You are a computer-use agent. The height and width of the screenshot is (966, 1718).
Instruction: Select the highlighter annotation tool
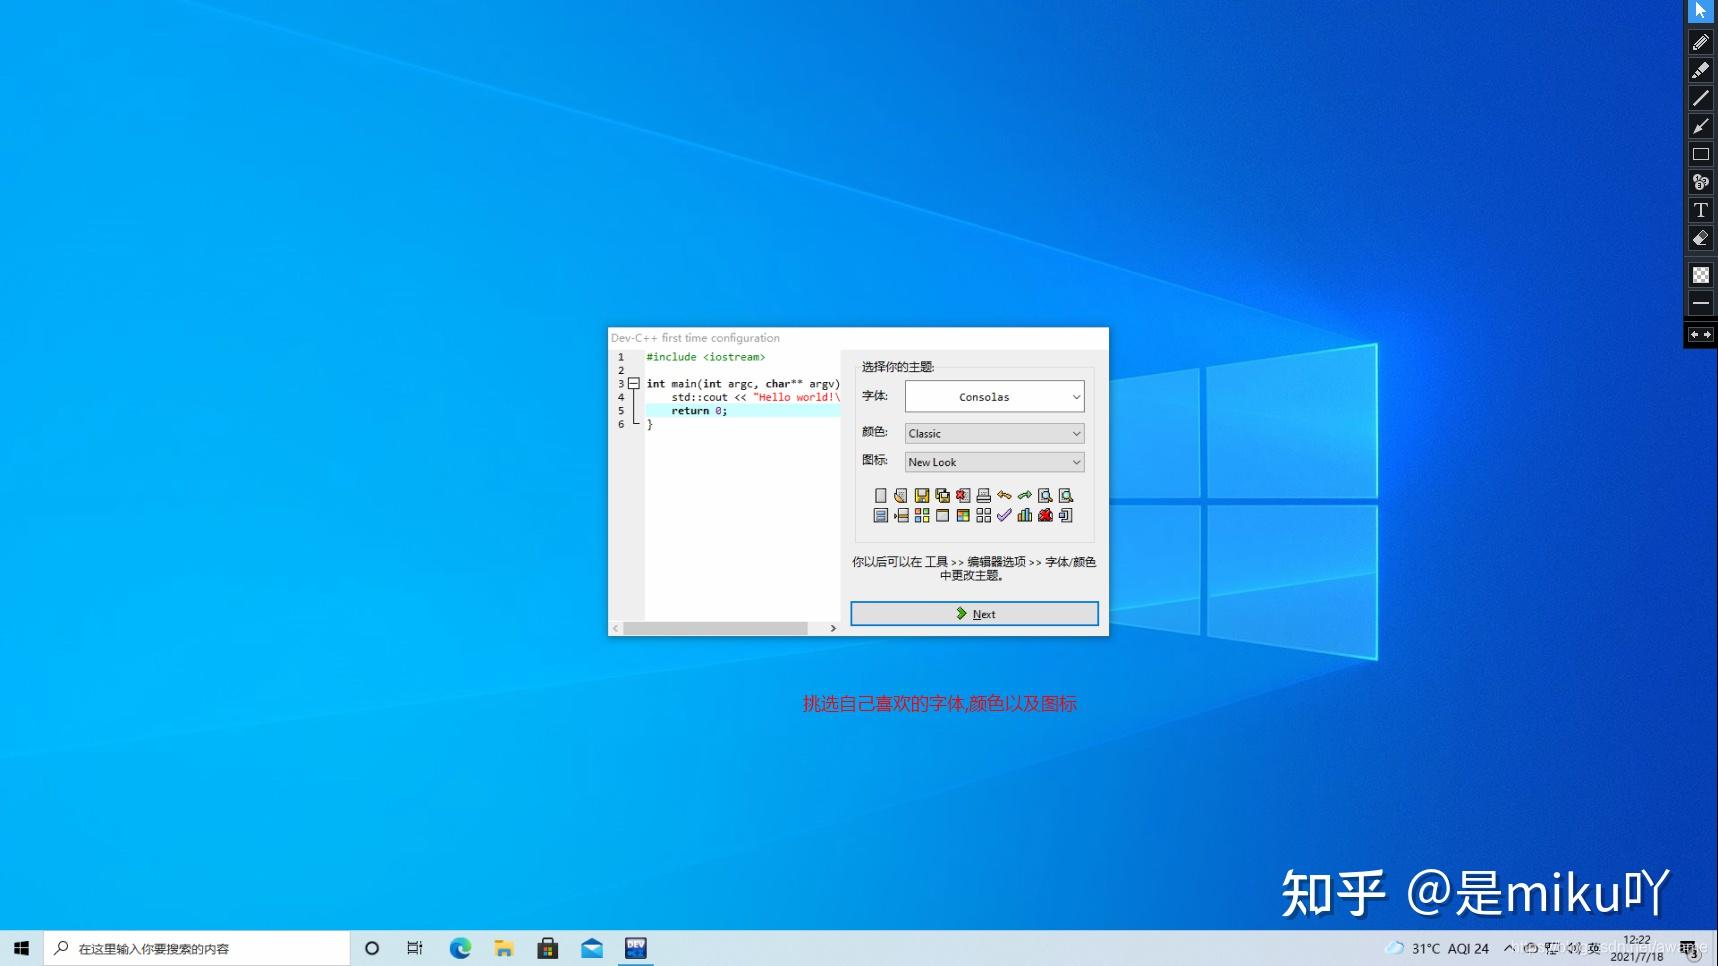(x=1701, y=70)
